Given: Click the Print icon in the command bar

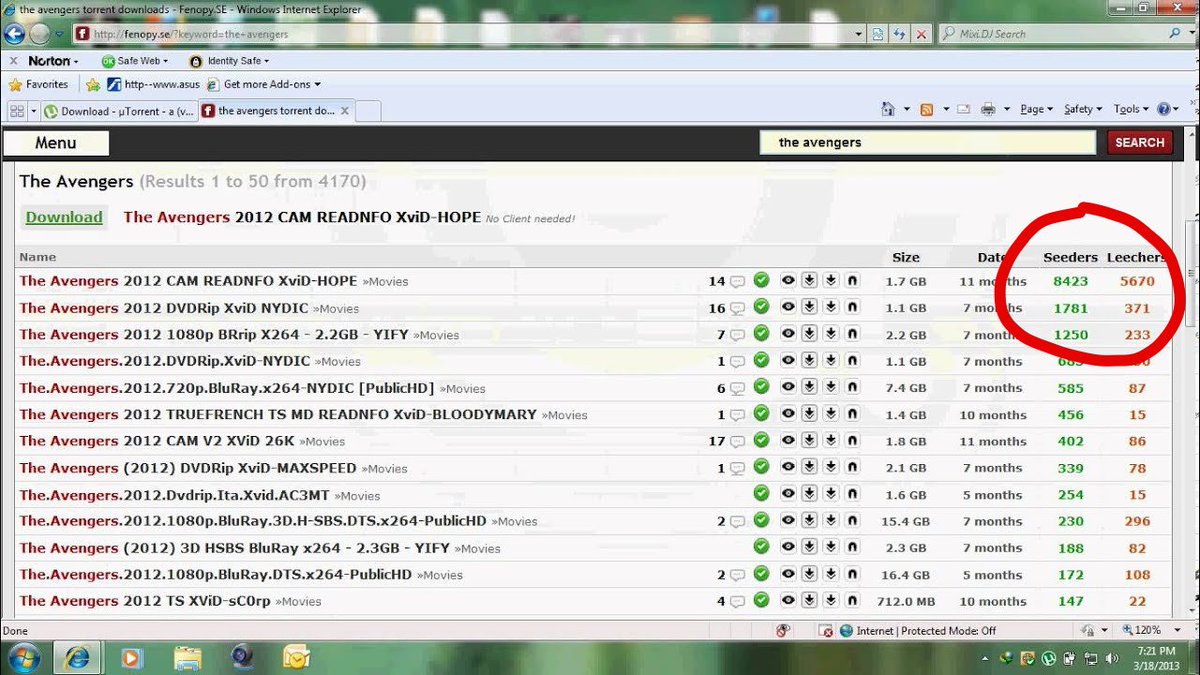Looking at the screenshot, I should point(988,110).
